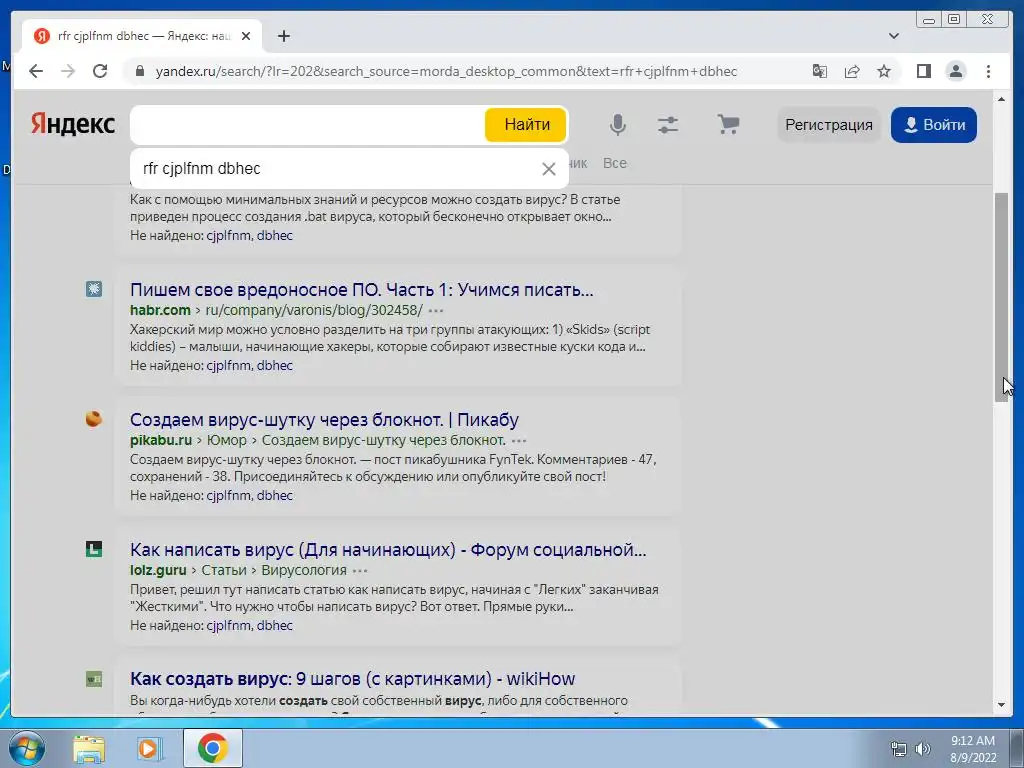Click the page vertical scrollbar thumb

1001,298
